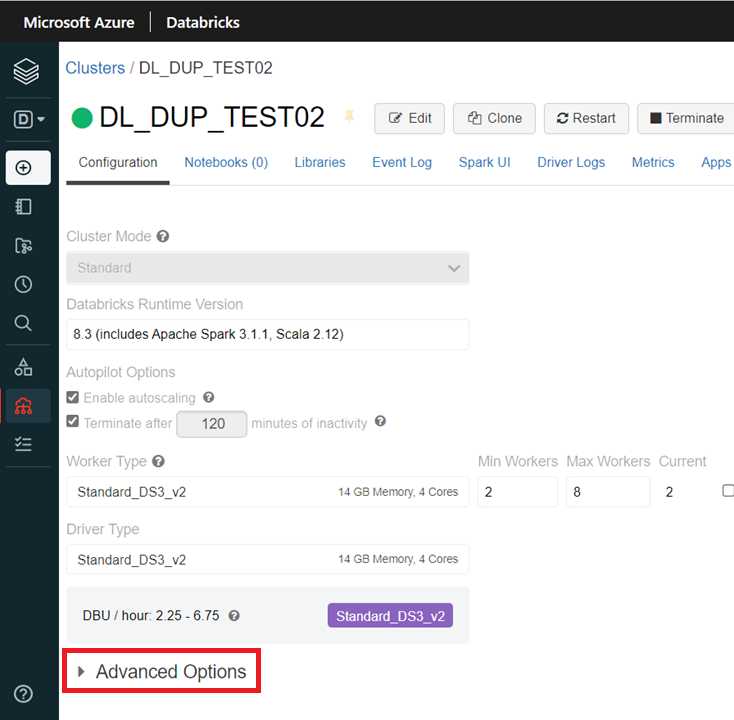Open the Workspace notebook icon
This screenshot has width=734, height=720.
tap(23, 206)
